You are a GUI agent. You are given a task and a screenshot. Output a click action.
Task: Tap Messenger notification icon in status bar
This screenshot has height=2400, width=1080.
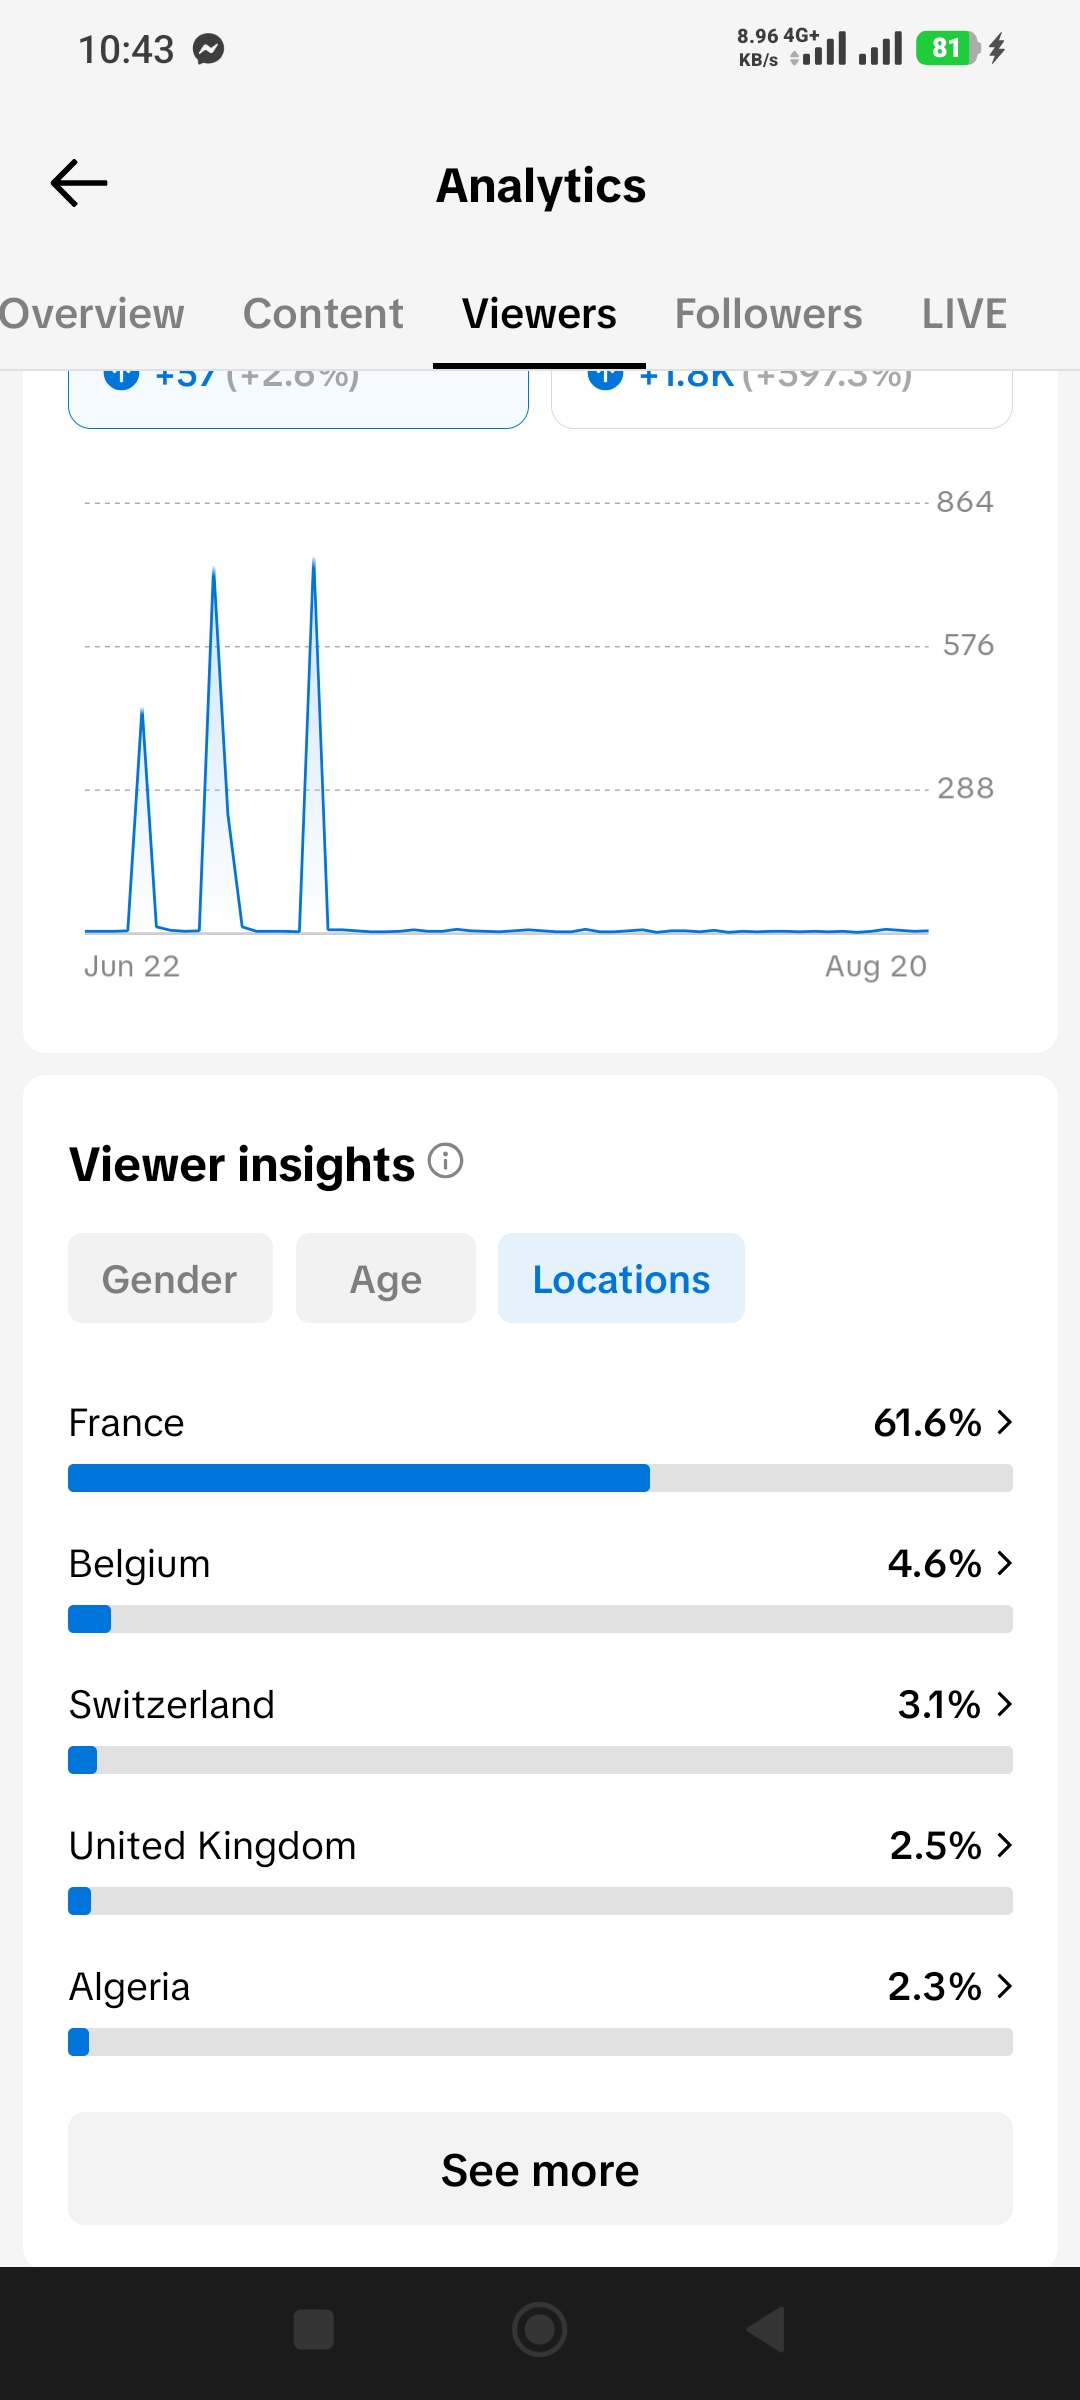click(x=208, y=49)
